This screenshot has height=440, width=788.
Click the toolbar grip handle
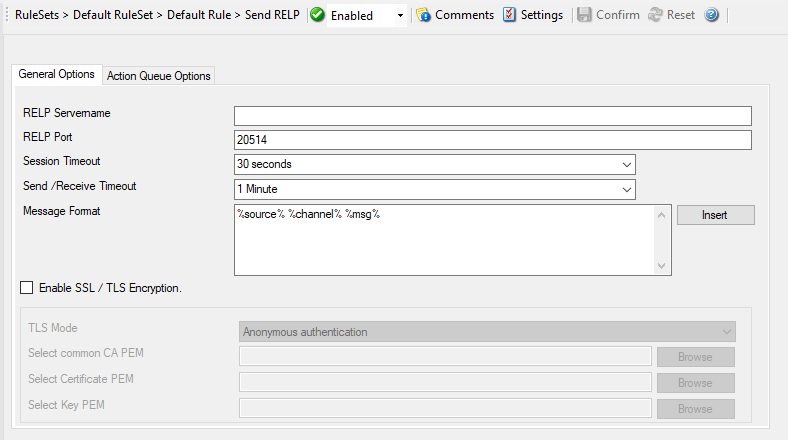[x=7, y=15]
